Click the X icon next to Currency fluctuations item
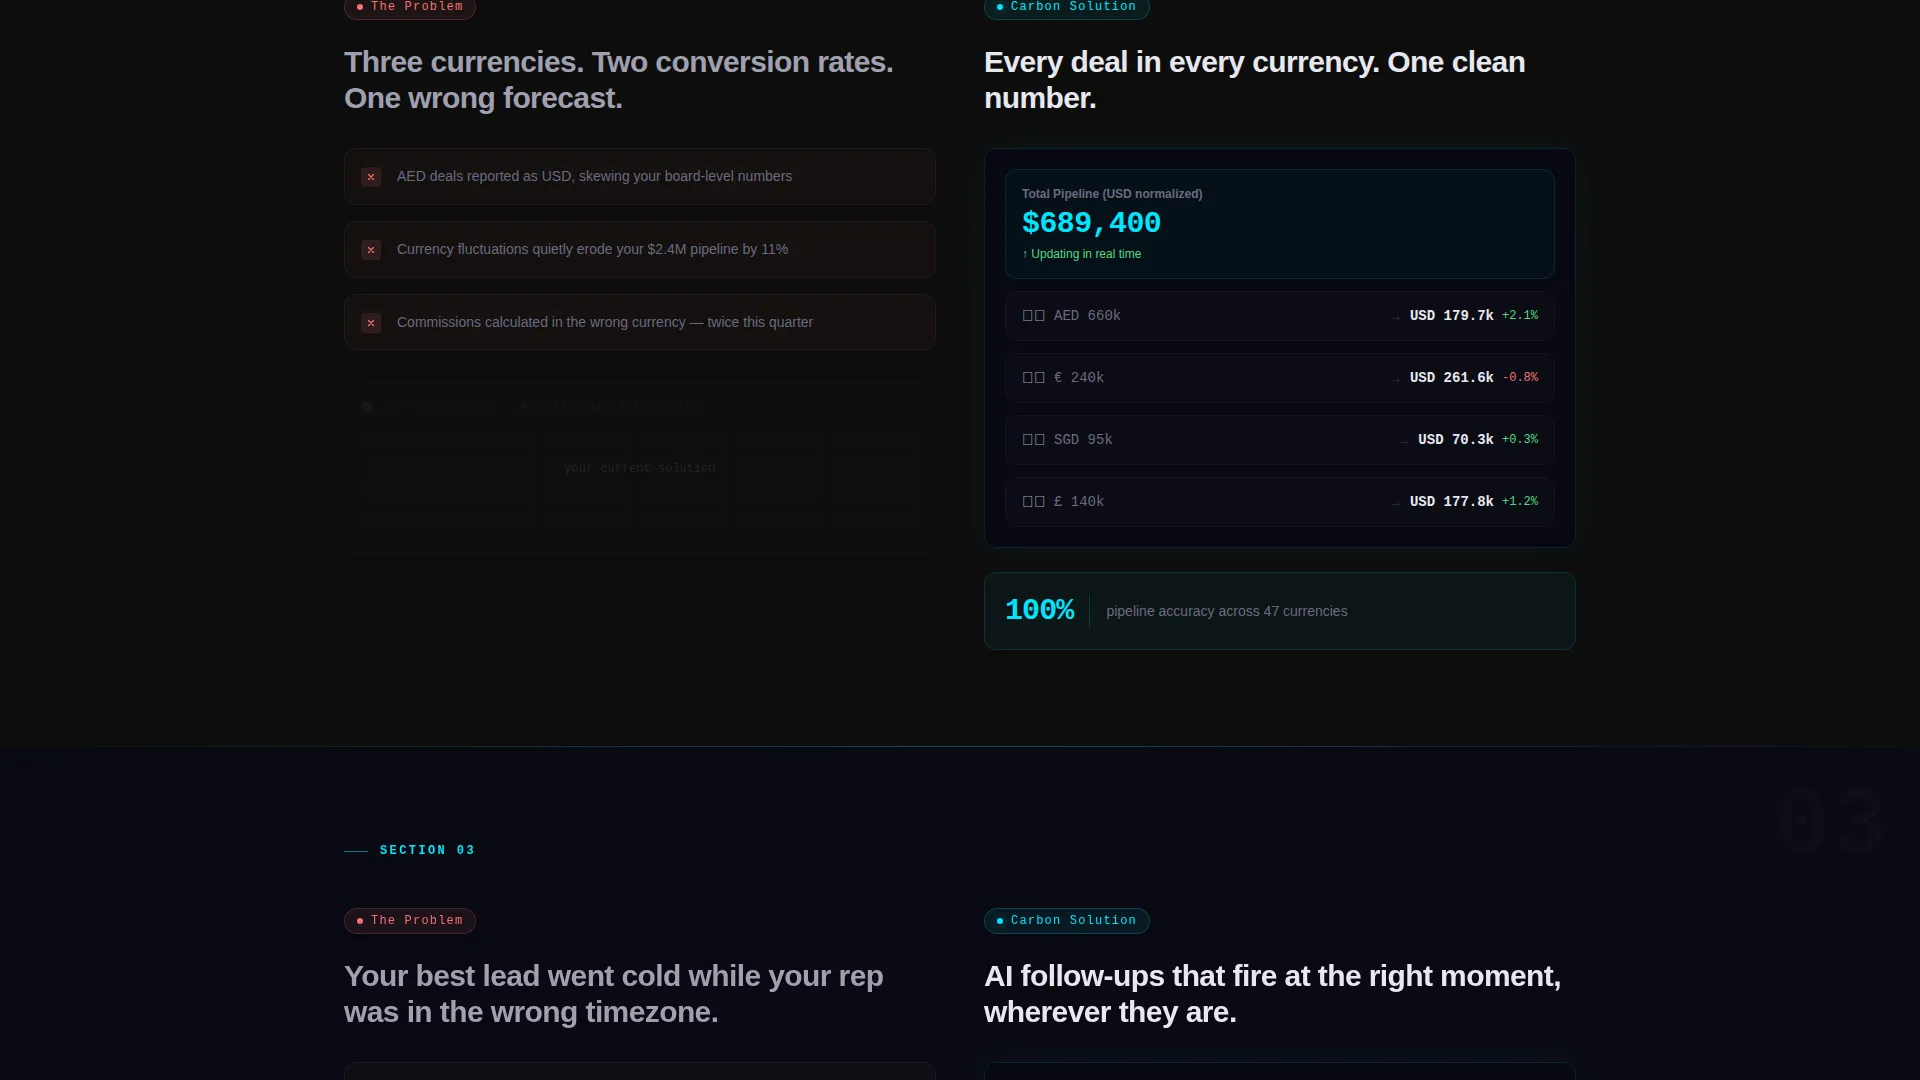This screenshot has height=1080, width=1920. (x=371, y=250)
